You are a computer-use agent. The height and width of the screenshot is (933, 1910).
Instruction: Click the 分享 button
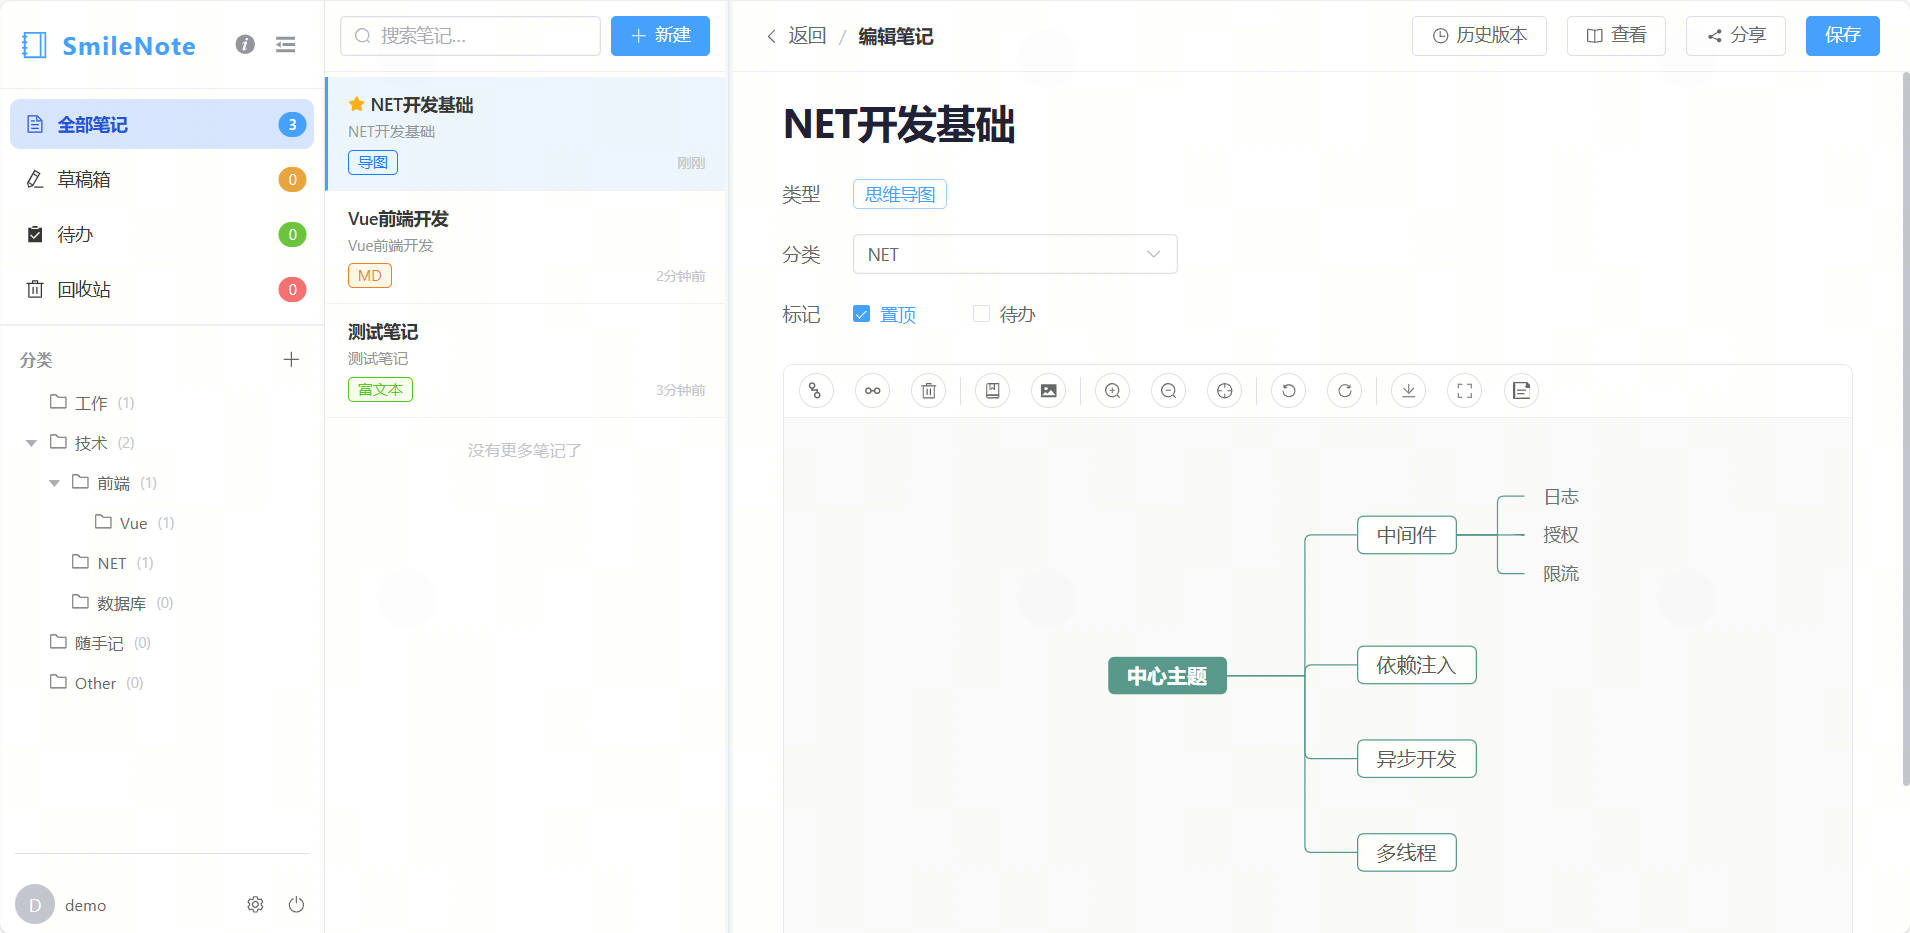click(1736, 36)
